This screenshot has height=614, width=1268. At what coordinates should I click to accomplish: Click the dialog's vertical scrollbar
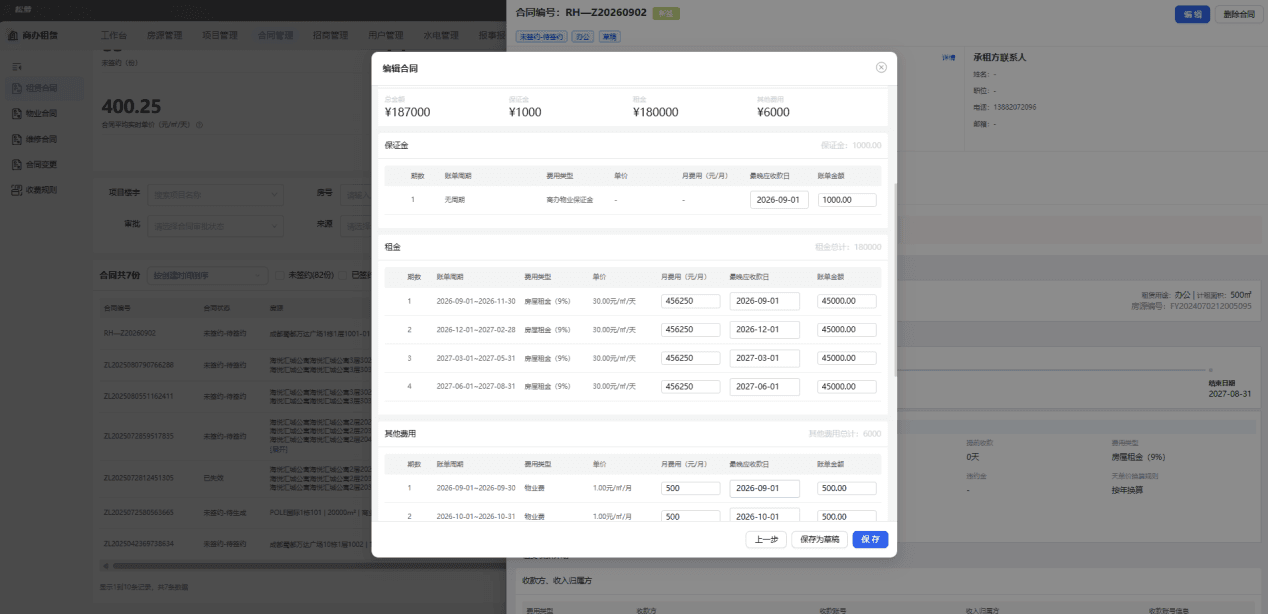coord(894,278)
